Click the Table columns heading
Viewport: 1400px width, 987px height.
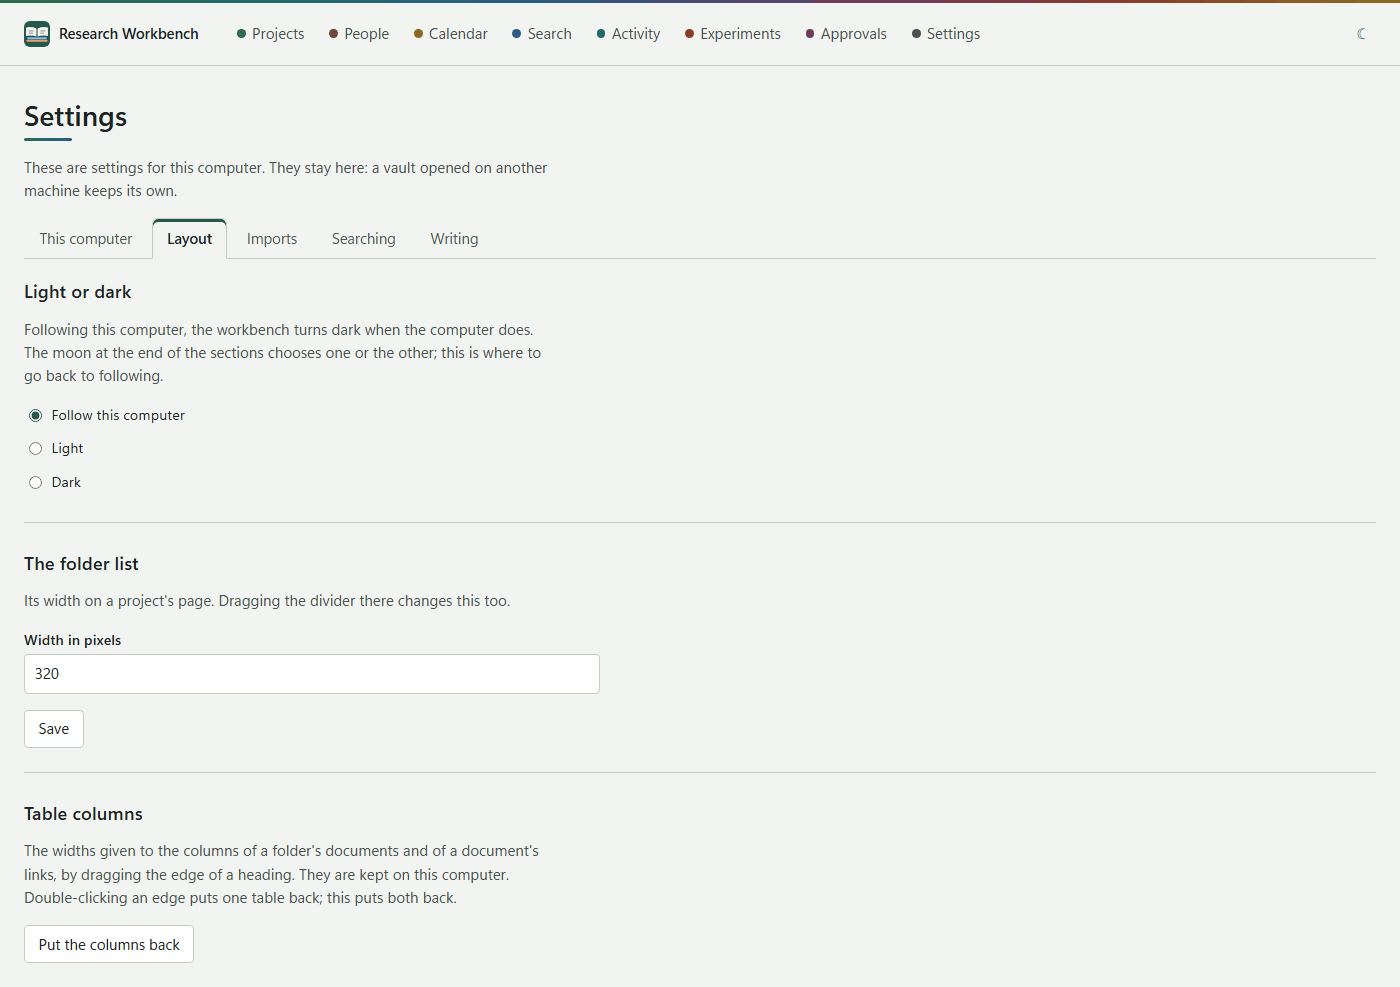click(x=84, y=814)
